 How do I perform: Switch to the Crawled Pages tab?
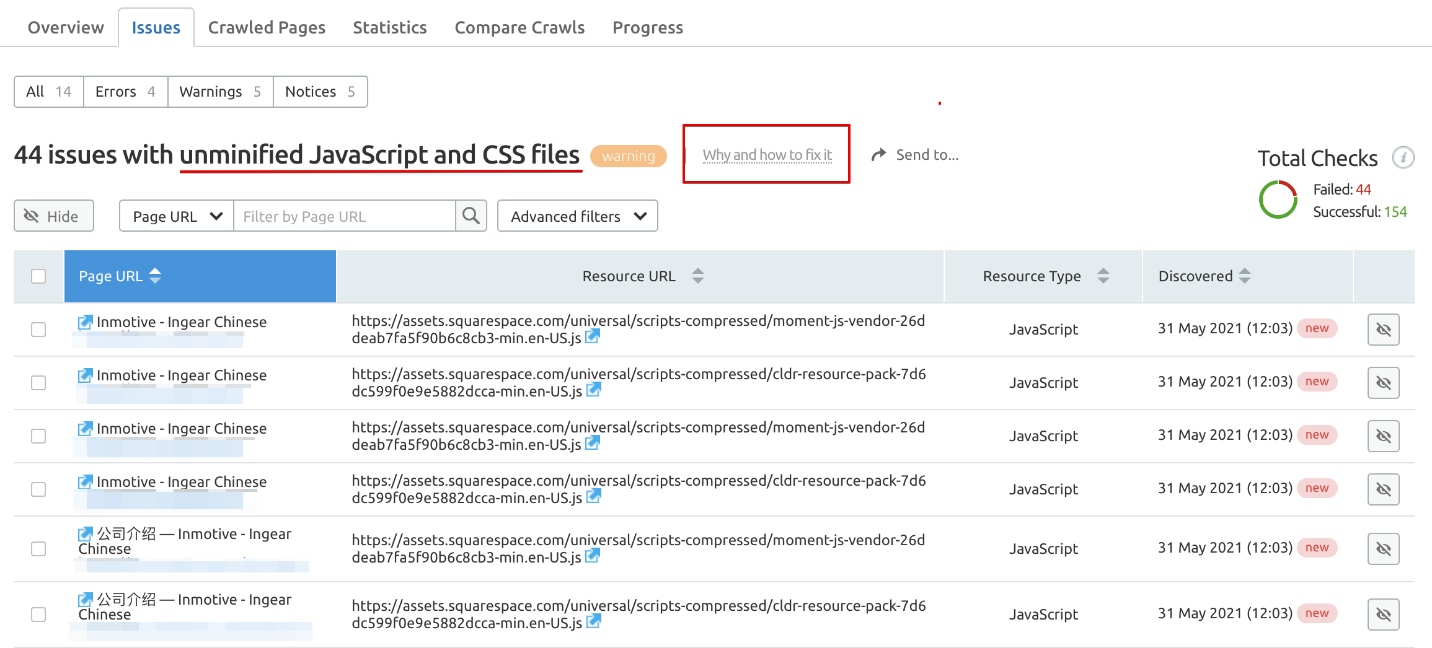[x=266, y=27]
